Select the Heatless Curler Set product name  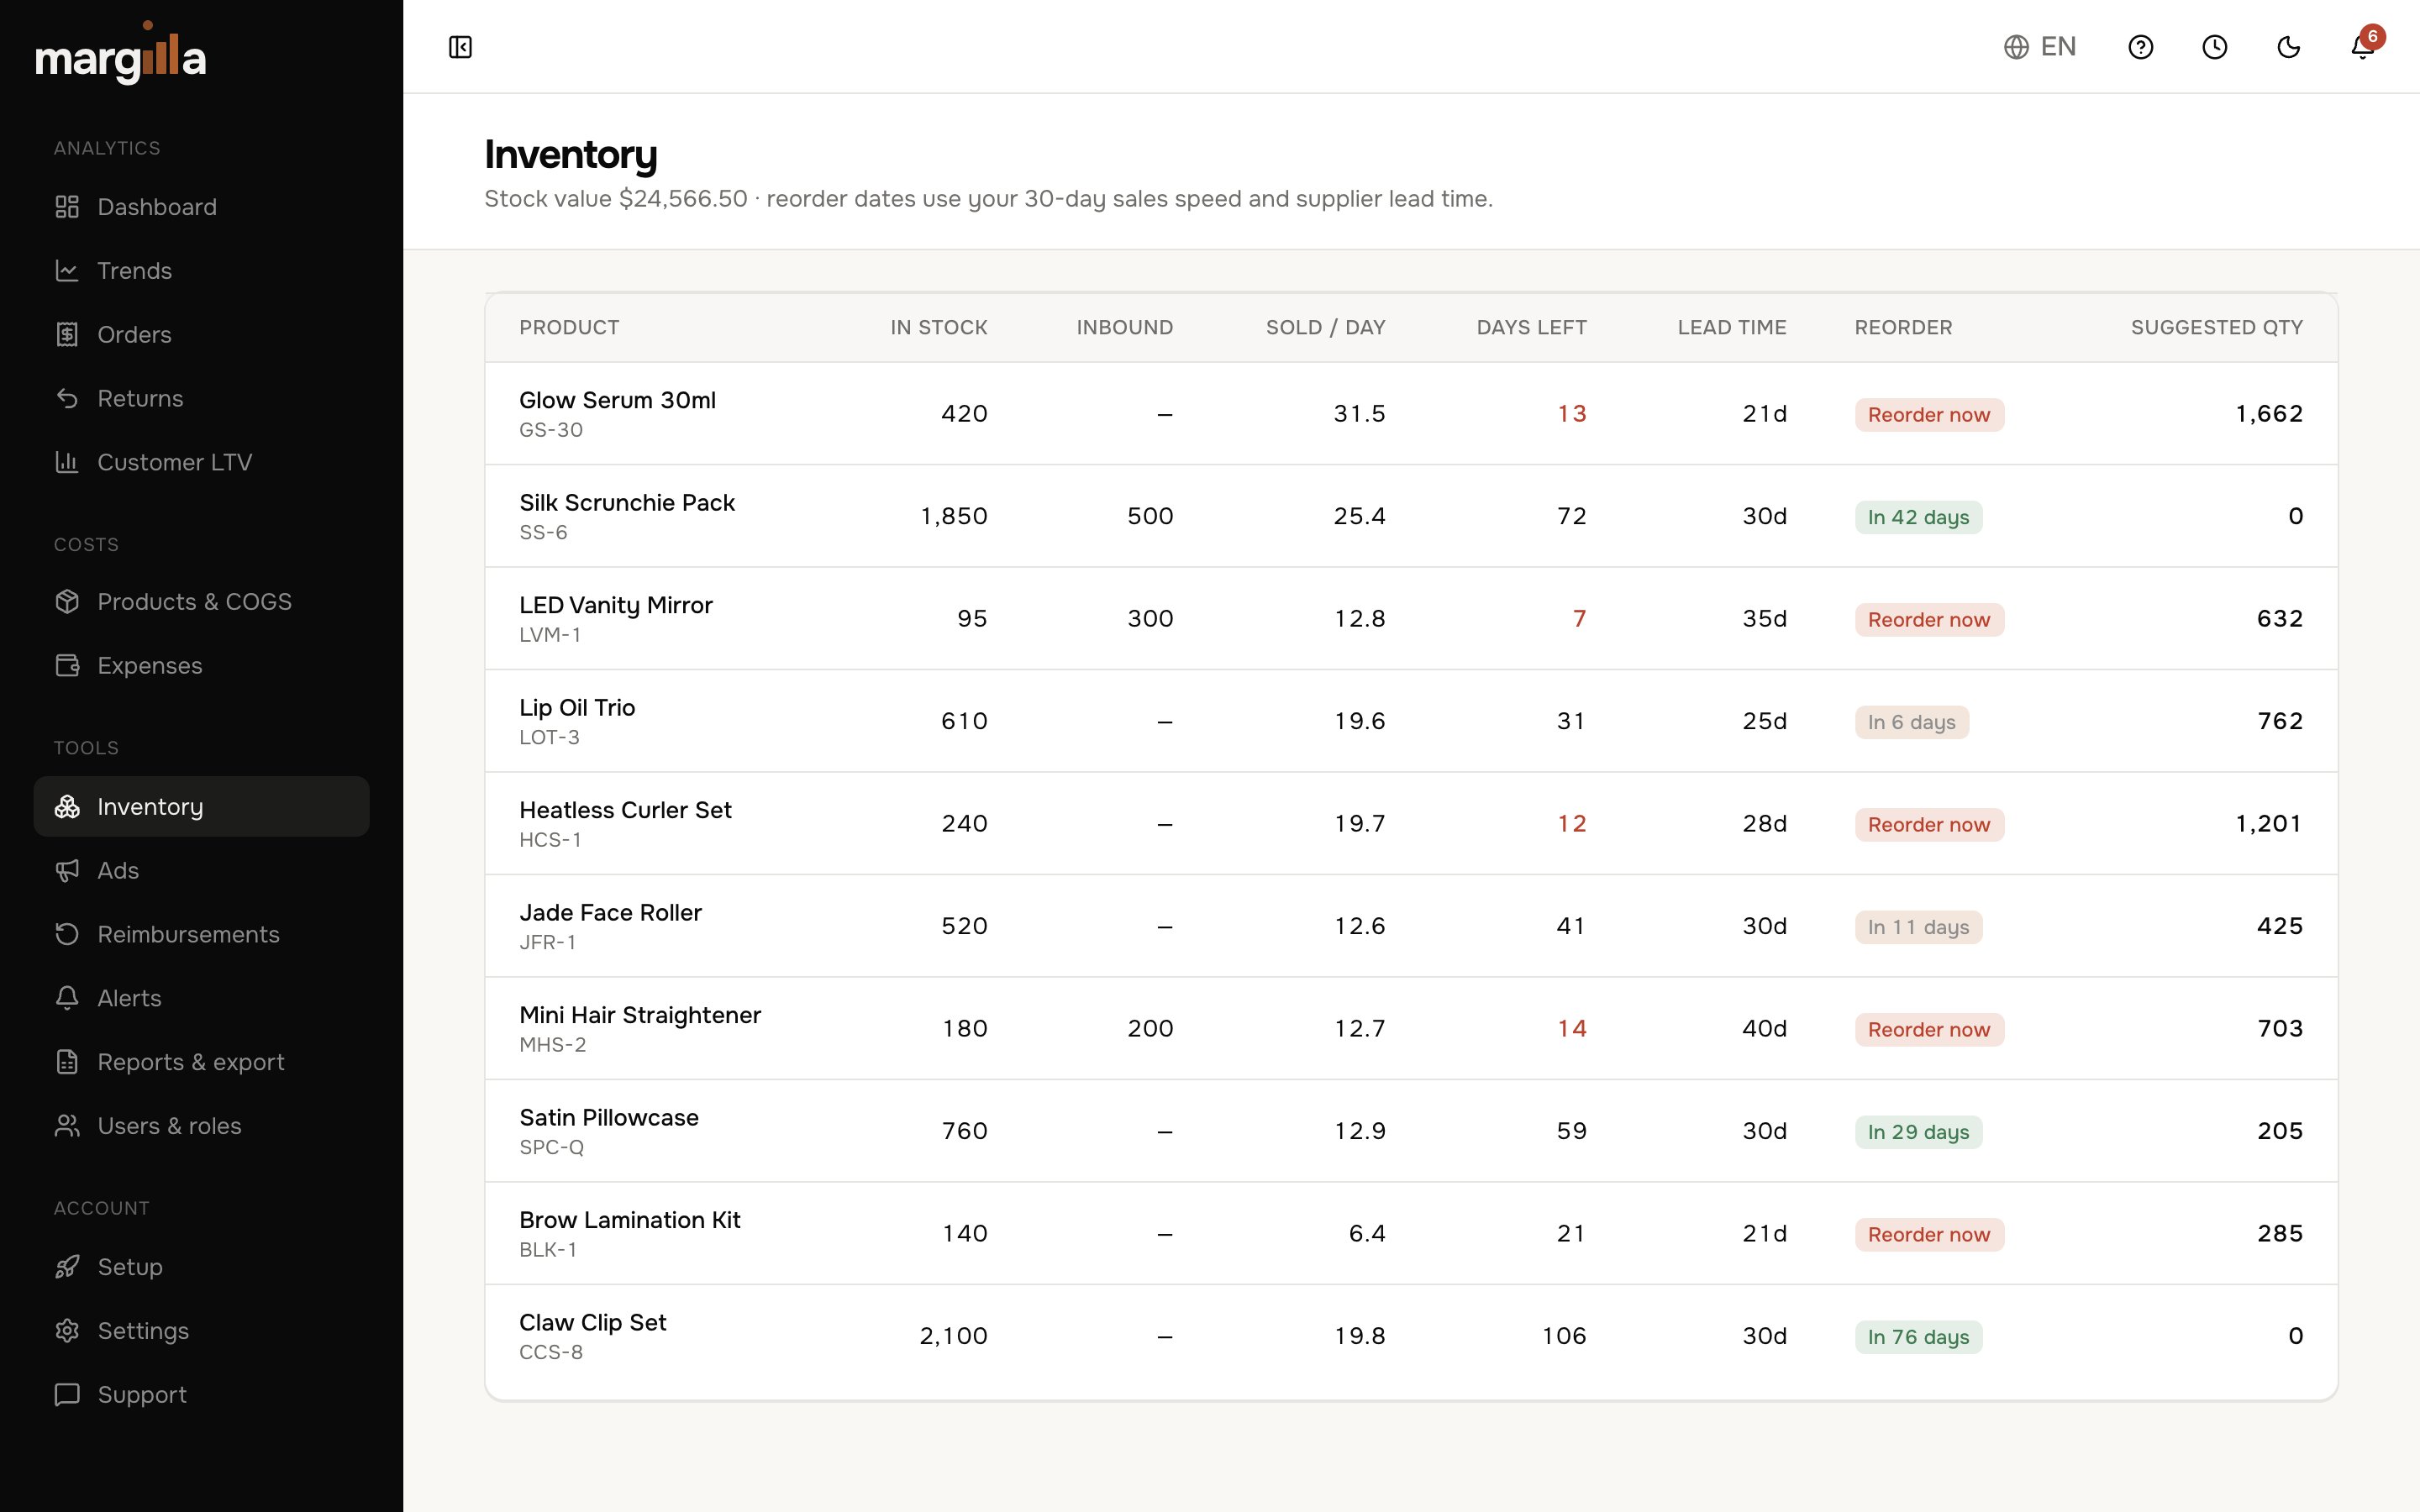pos(625,810)
